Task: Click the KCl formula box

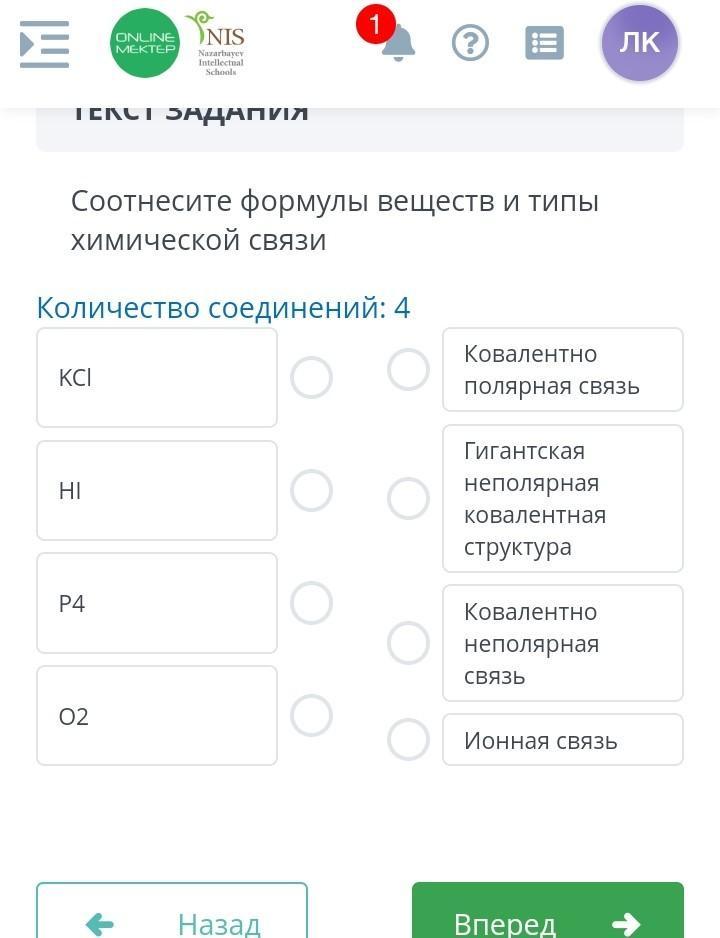Action: point(157,378)
